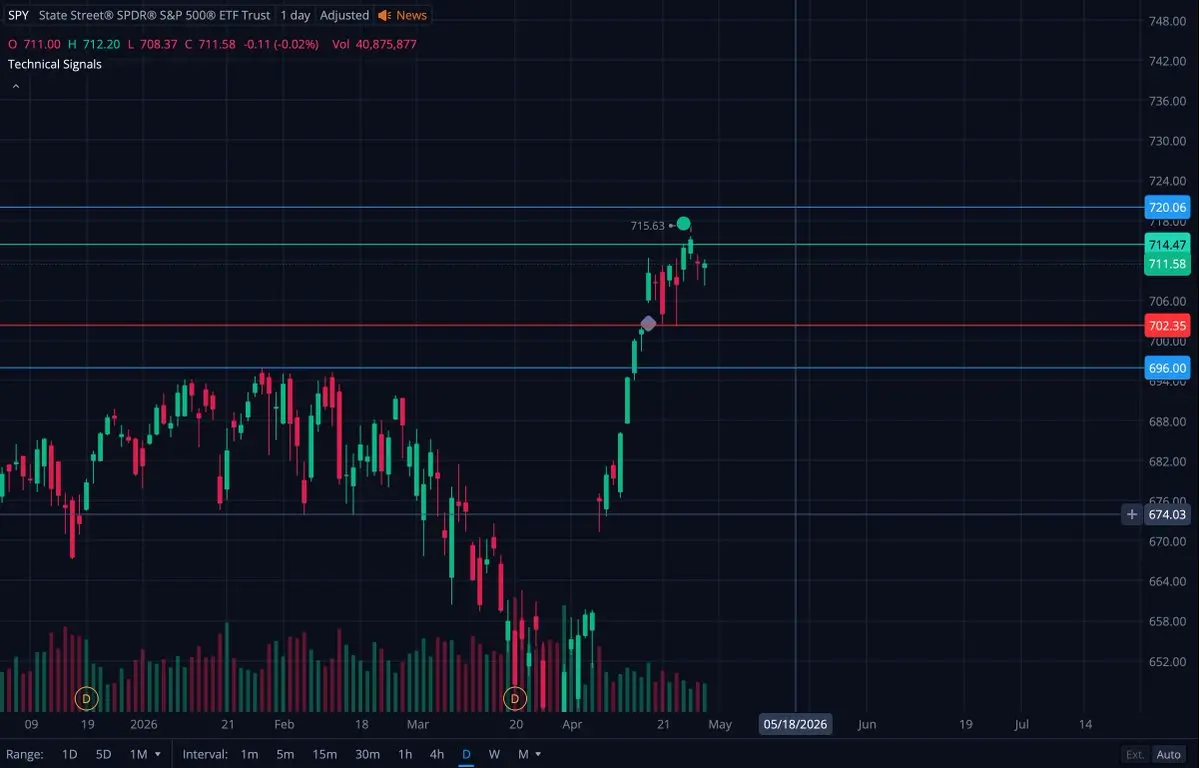Collapse the legend with caret arrow
The image size is (1199, 768).
16,86
